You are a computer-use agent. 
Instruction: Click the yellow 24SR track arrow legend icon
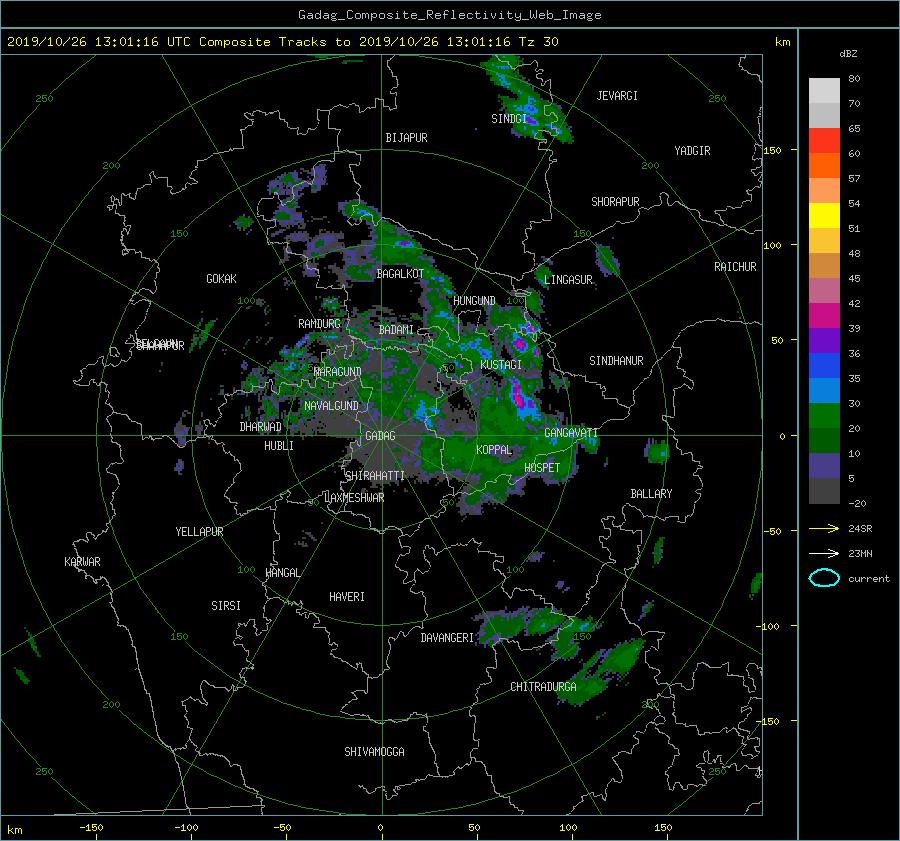(x=824, y=529)
